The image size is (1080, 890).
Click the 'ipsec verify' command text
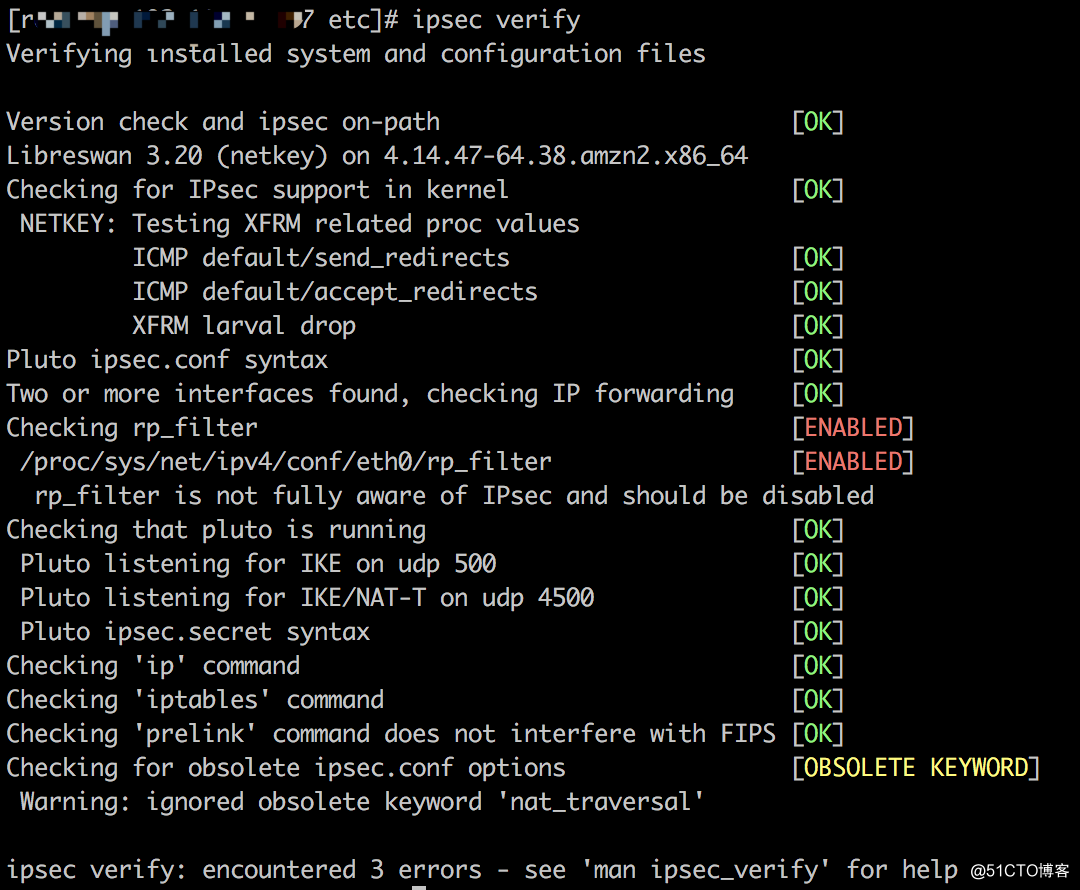pos(496,21)
